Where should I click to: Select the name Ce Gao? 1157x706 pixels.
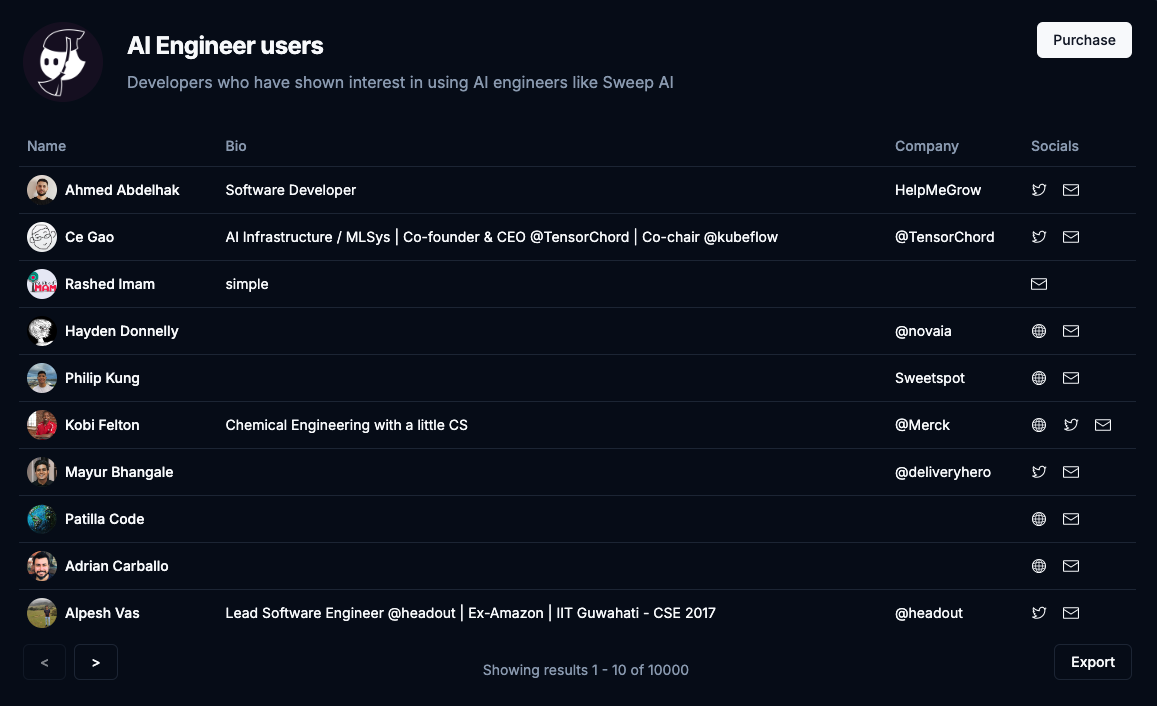pyautogui.click(x=89, y=237)
